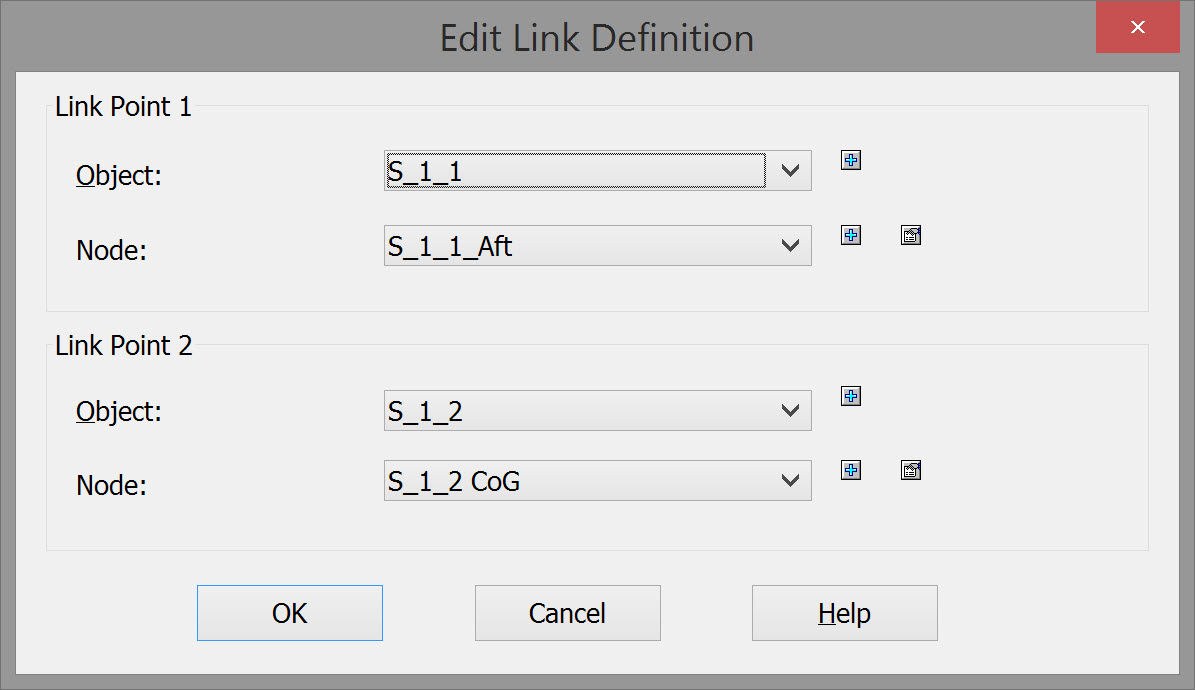Open Help for this dialog
Screen dimensions: 1195x690
click(x=844, y=613)
